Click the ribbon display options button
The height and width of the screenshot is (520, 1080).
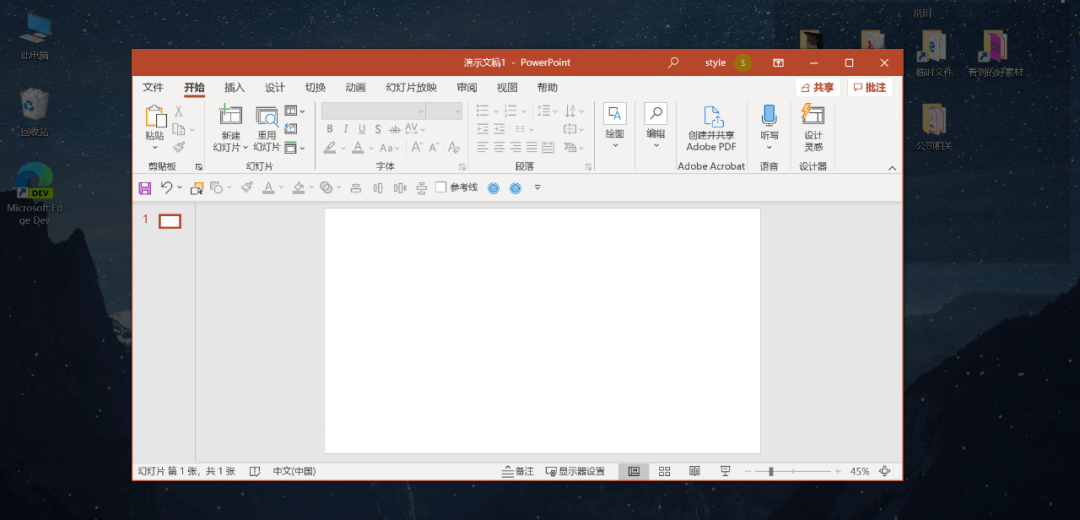(x=778, y=63)
